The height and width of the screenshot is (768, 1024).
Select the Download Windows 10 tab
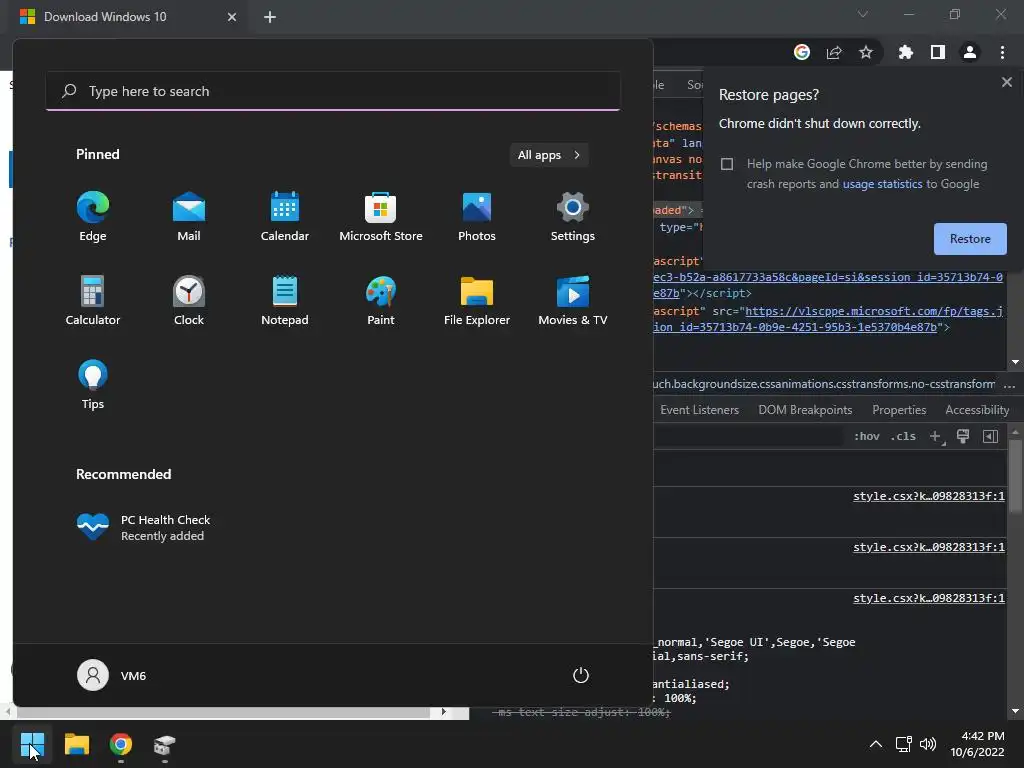point(127,17)
